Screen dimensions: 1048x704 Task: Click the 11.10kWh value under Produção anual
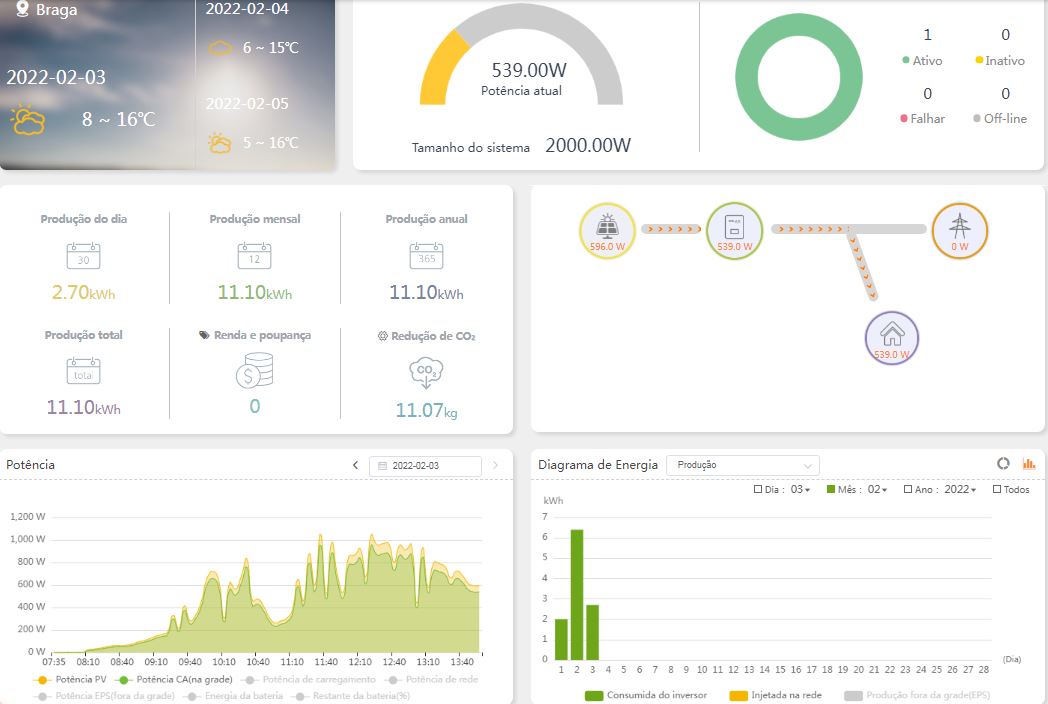click(426, 293)
